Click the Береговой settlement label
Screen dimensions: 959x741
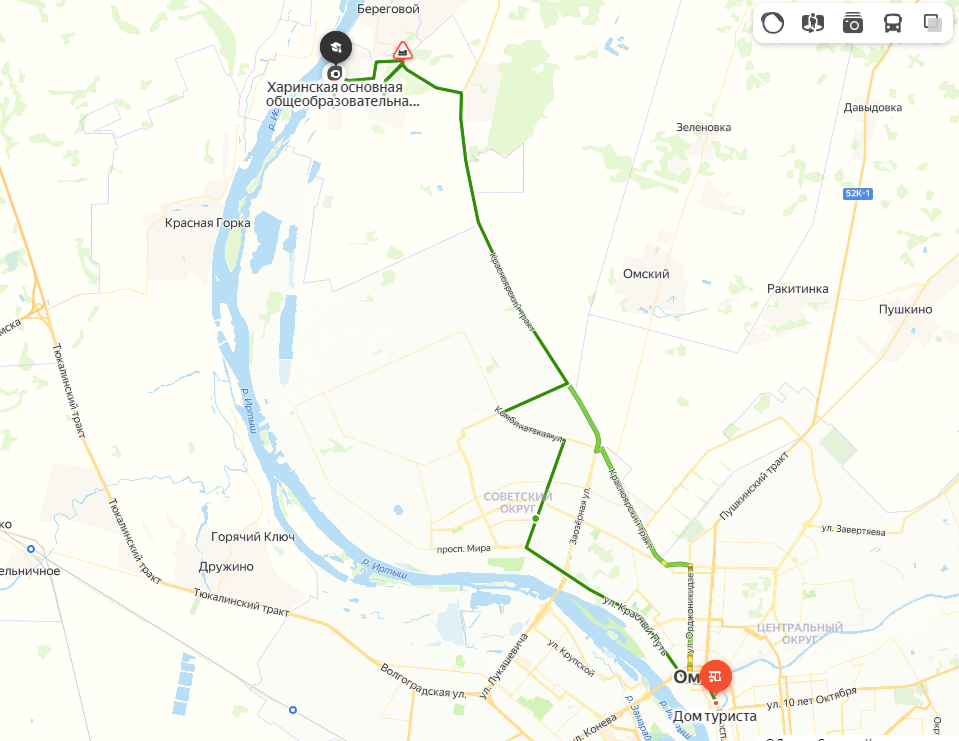tap(388, 9)
